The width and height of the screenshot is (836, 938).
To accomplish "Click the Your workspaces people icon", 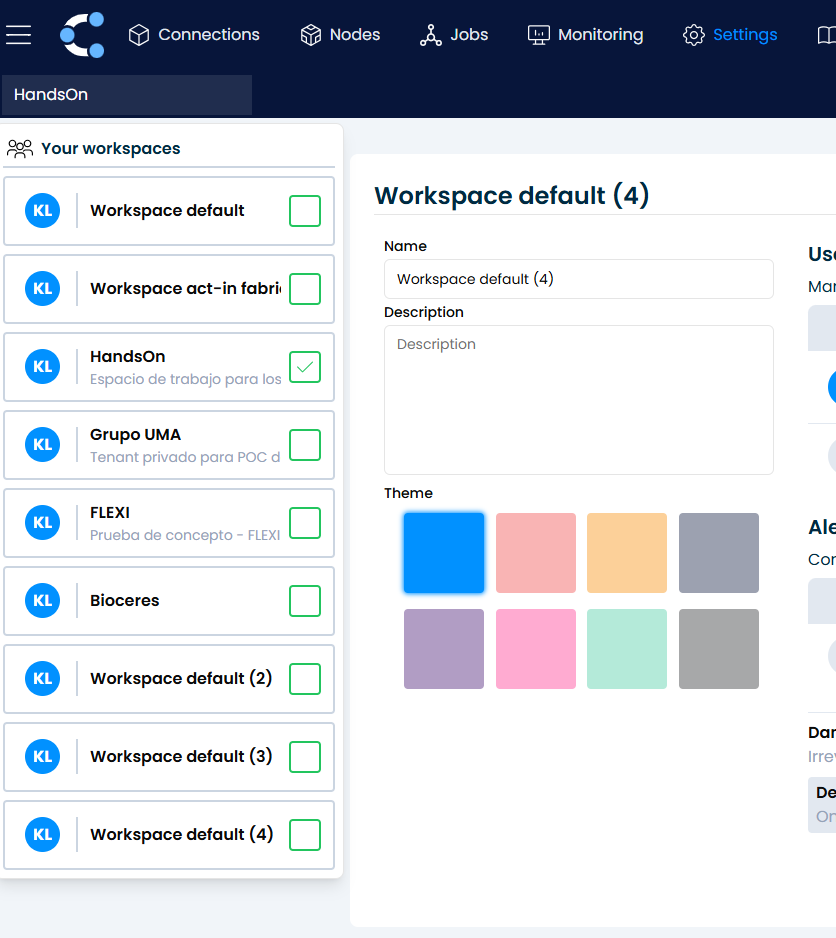I will (x=20, y=148).
